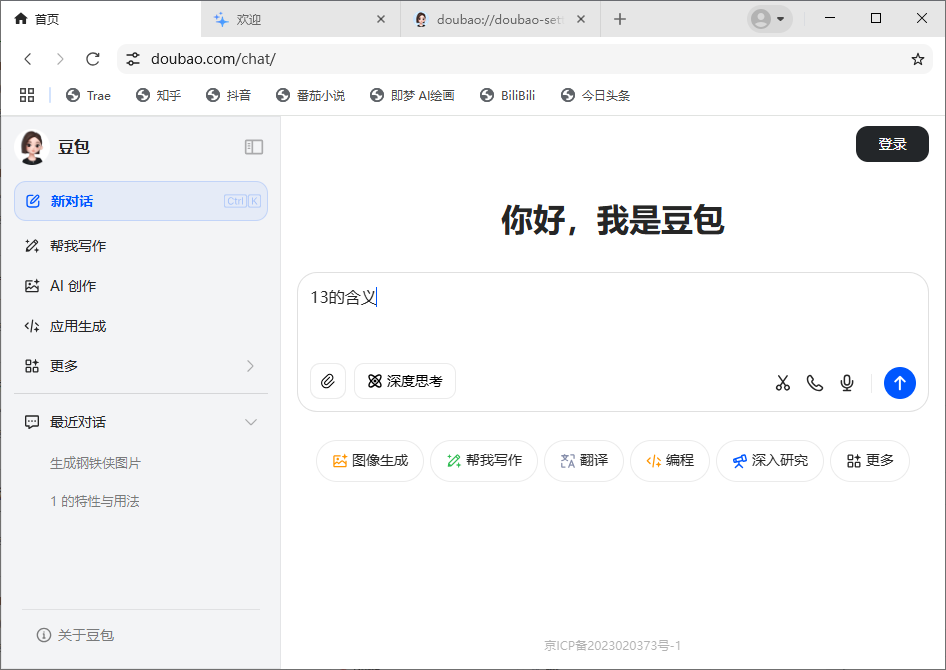Go back with the browser back arrow

[28, 58]
